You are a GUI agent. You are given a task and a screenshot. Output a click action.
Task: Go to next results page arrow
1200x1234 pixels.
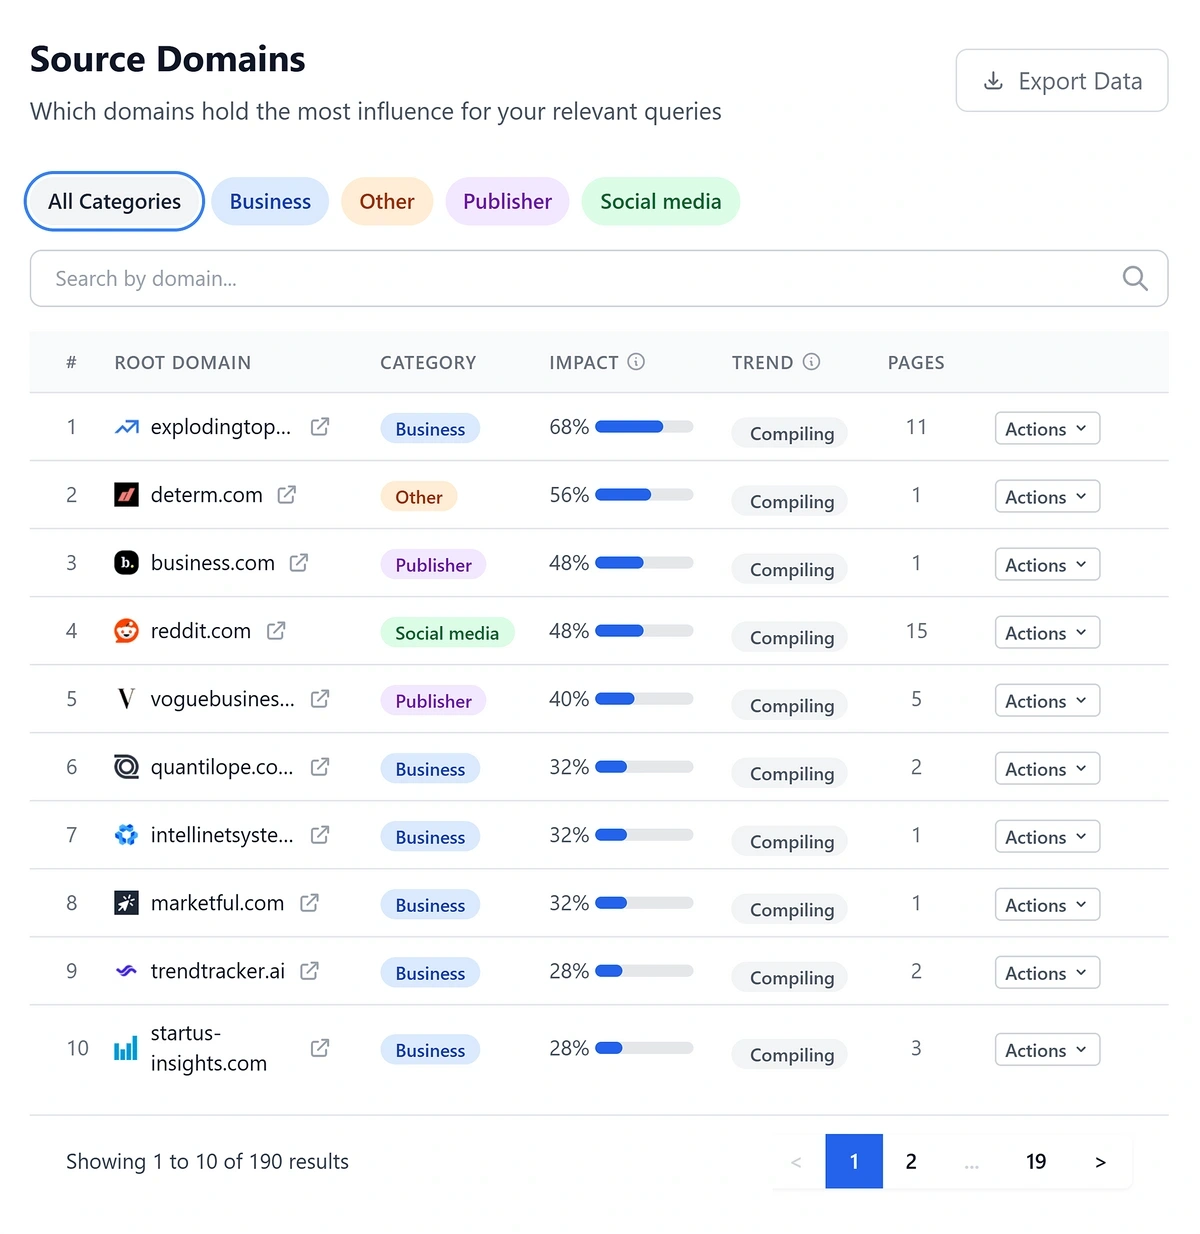[1100, 1161]
